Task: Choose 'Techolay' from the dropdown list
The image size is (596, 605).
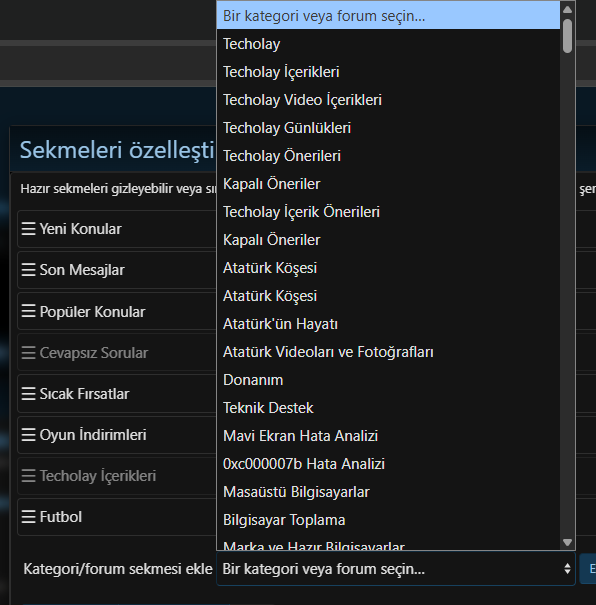Action: (x=388, y=44)
